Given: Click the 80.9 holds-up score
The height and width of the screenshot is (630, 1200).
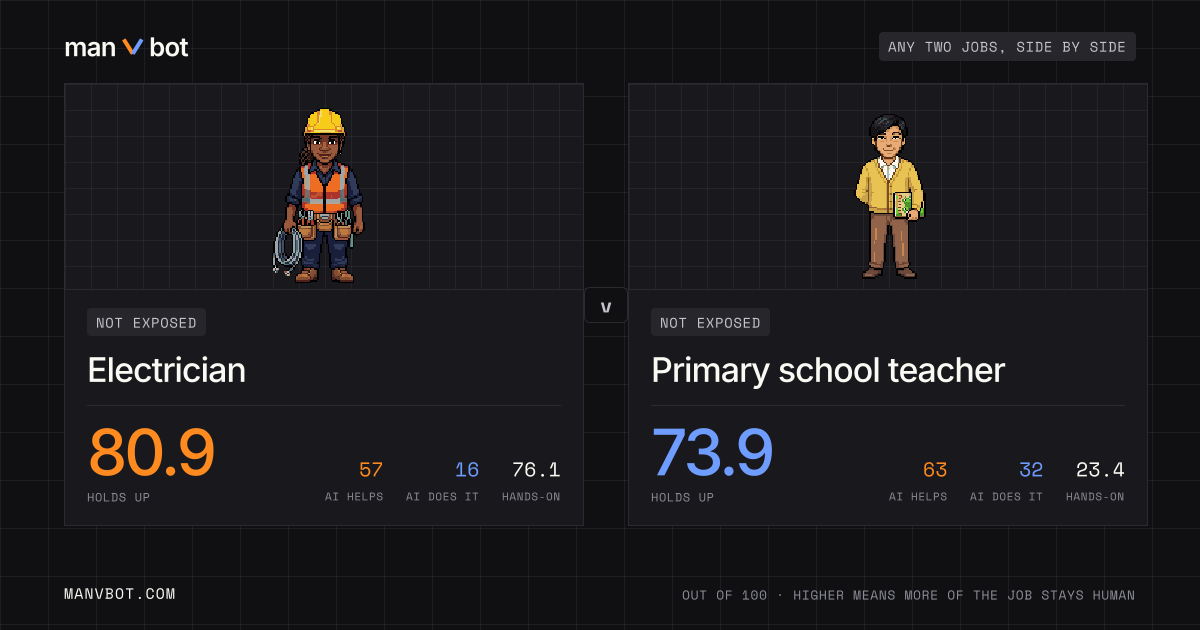Looking at the screenshot, I should [x=151, y=452].
